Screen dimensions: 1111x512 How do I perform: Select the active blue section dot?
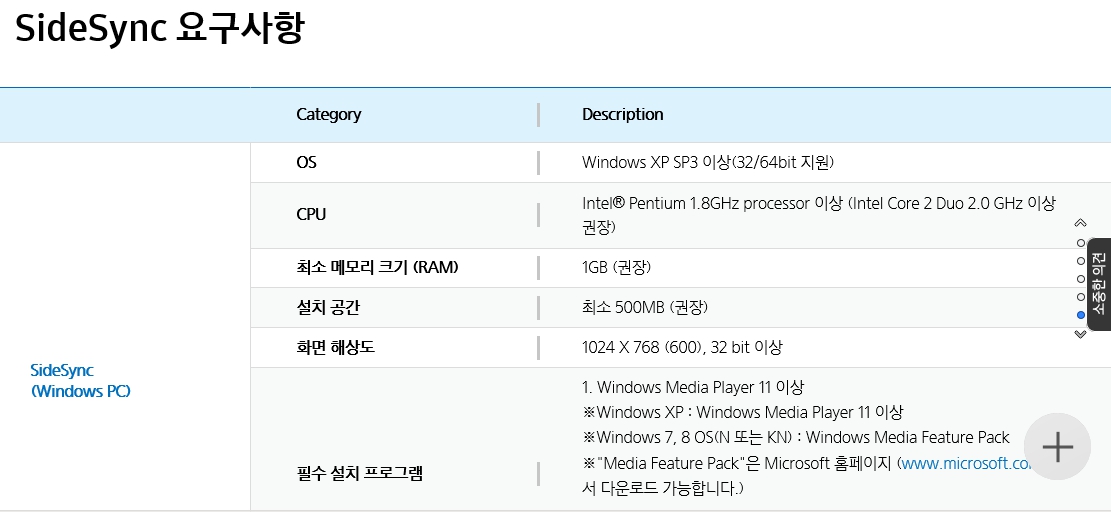(x=1081, y=315)
